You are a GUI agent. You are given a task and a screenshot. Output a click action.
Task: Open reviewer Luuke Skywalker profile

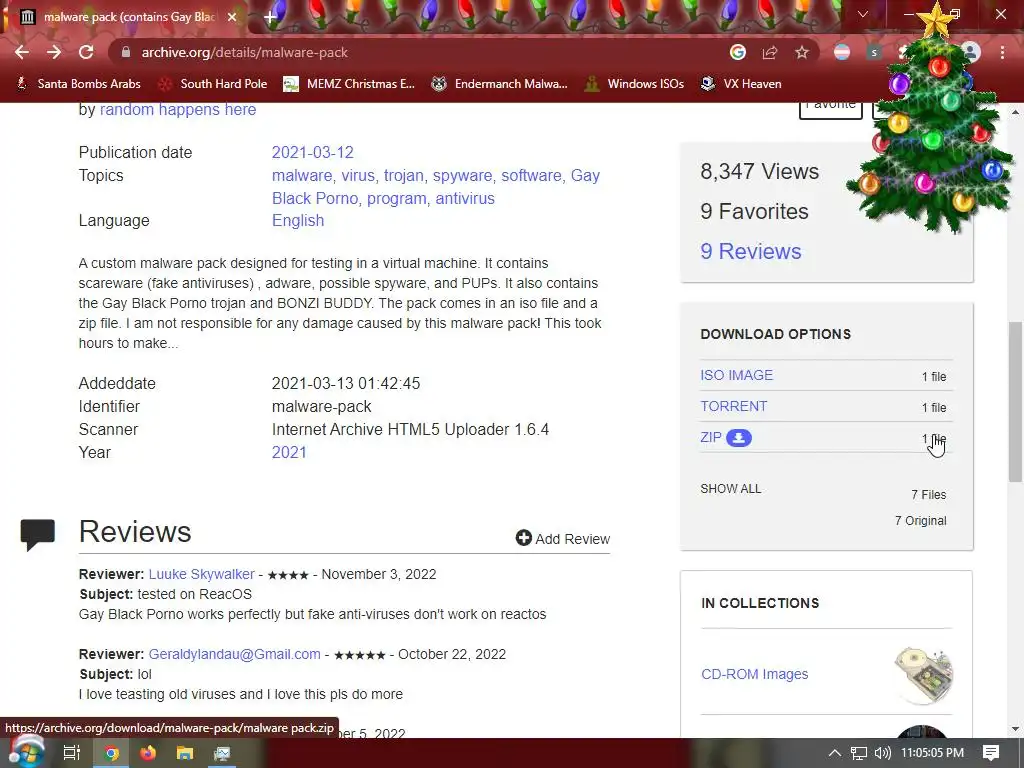tap(201, 574)
